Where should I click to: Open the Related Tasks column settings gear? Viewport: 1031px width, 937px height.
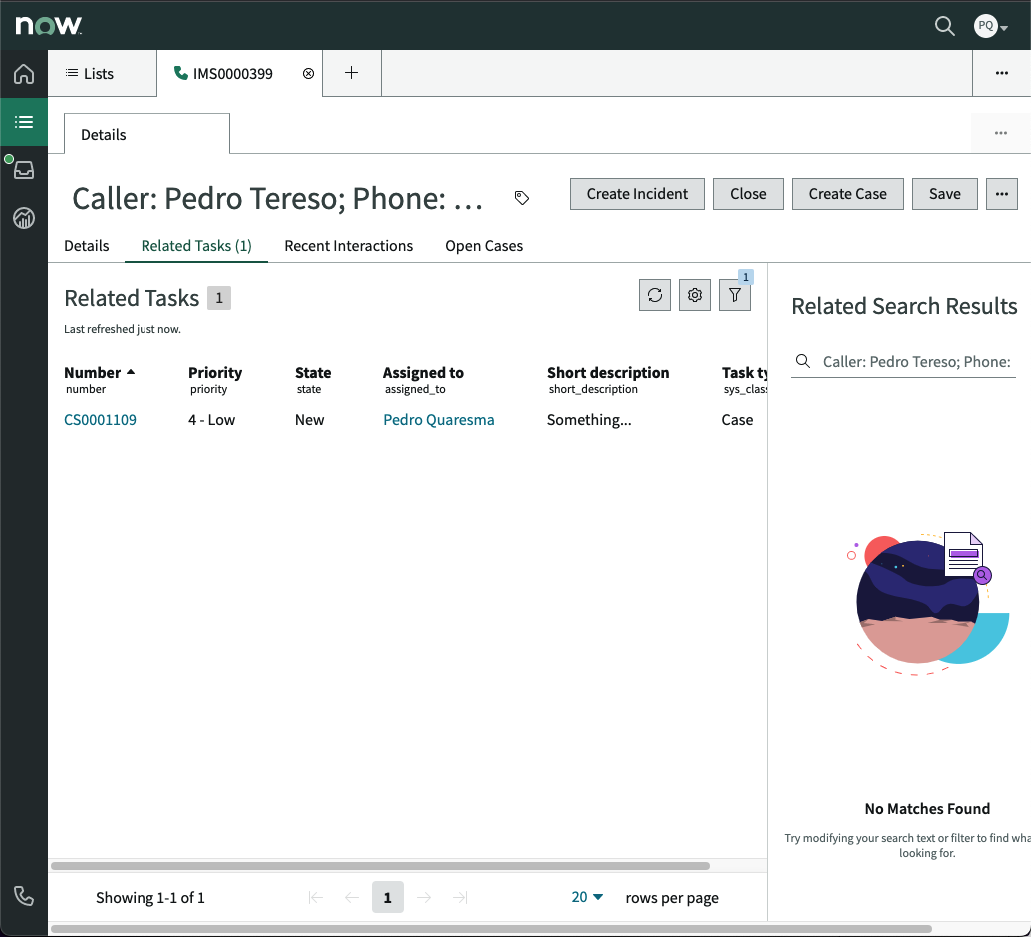pyautogui.click(x=694, y=295)
